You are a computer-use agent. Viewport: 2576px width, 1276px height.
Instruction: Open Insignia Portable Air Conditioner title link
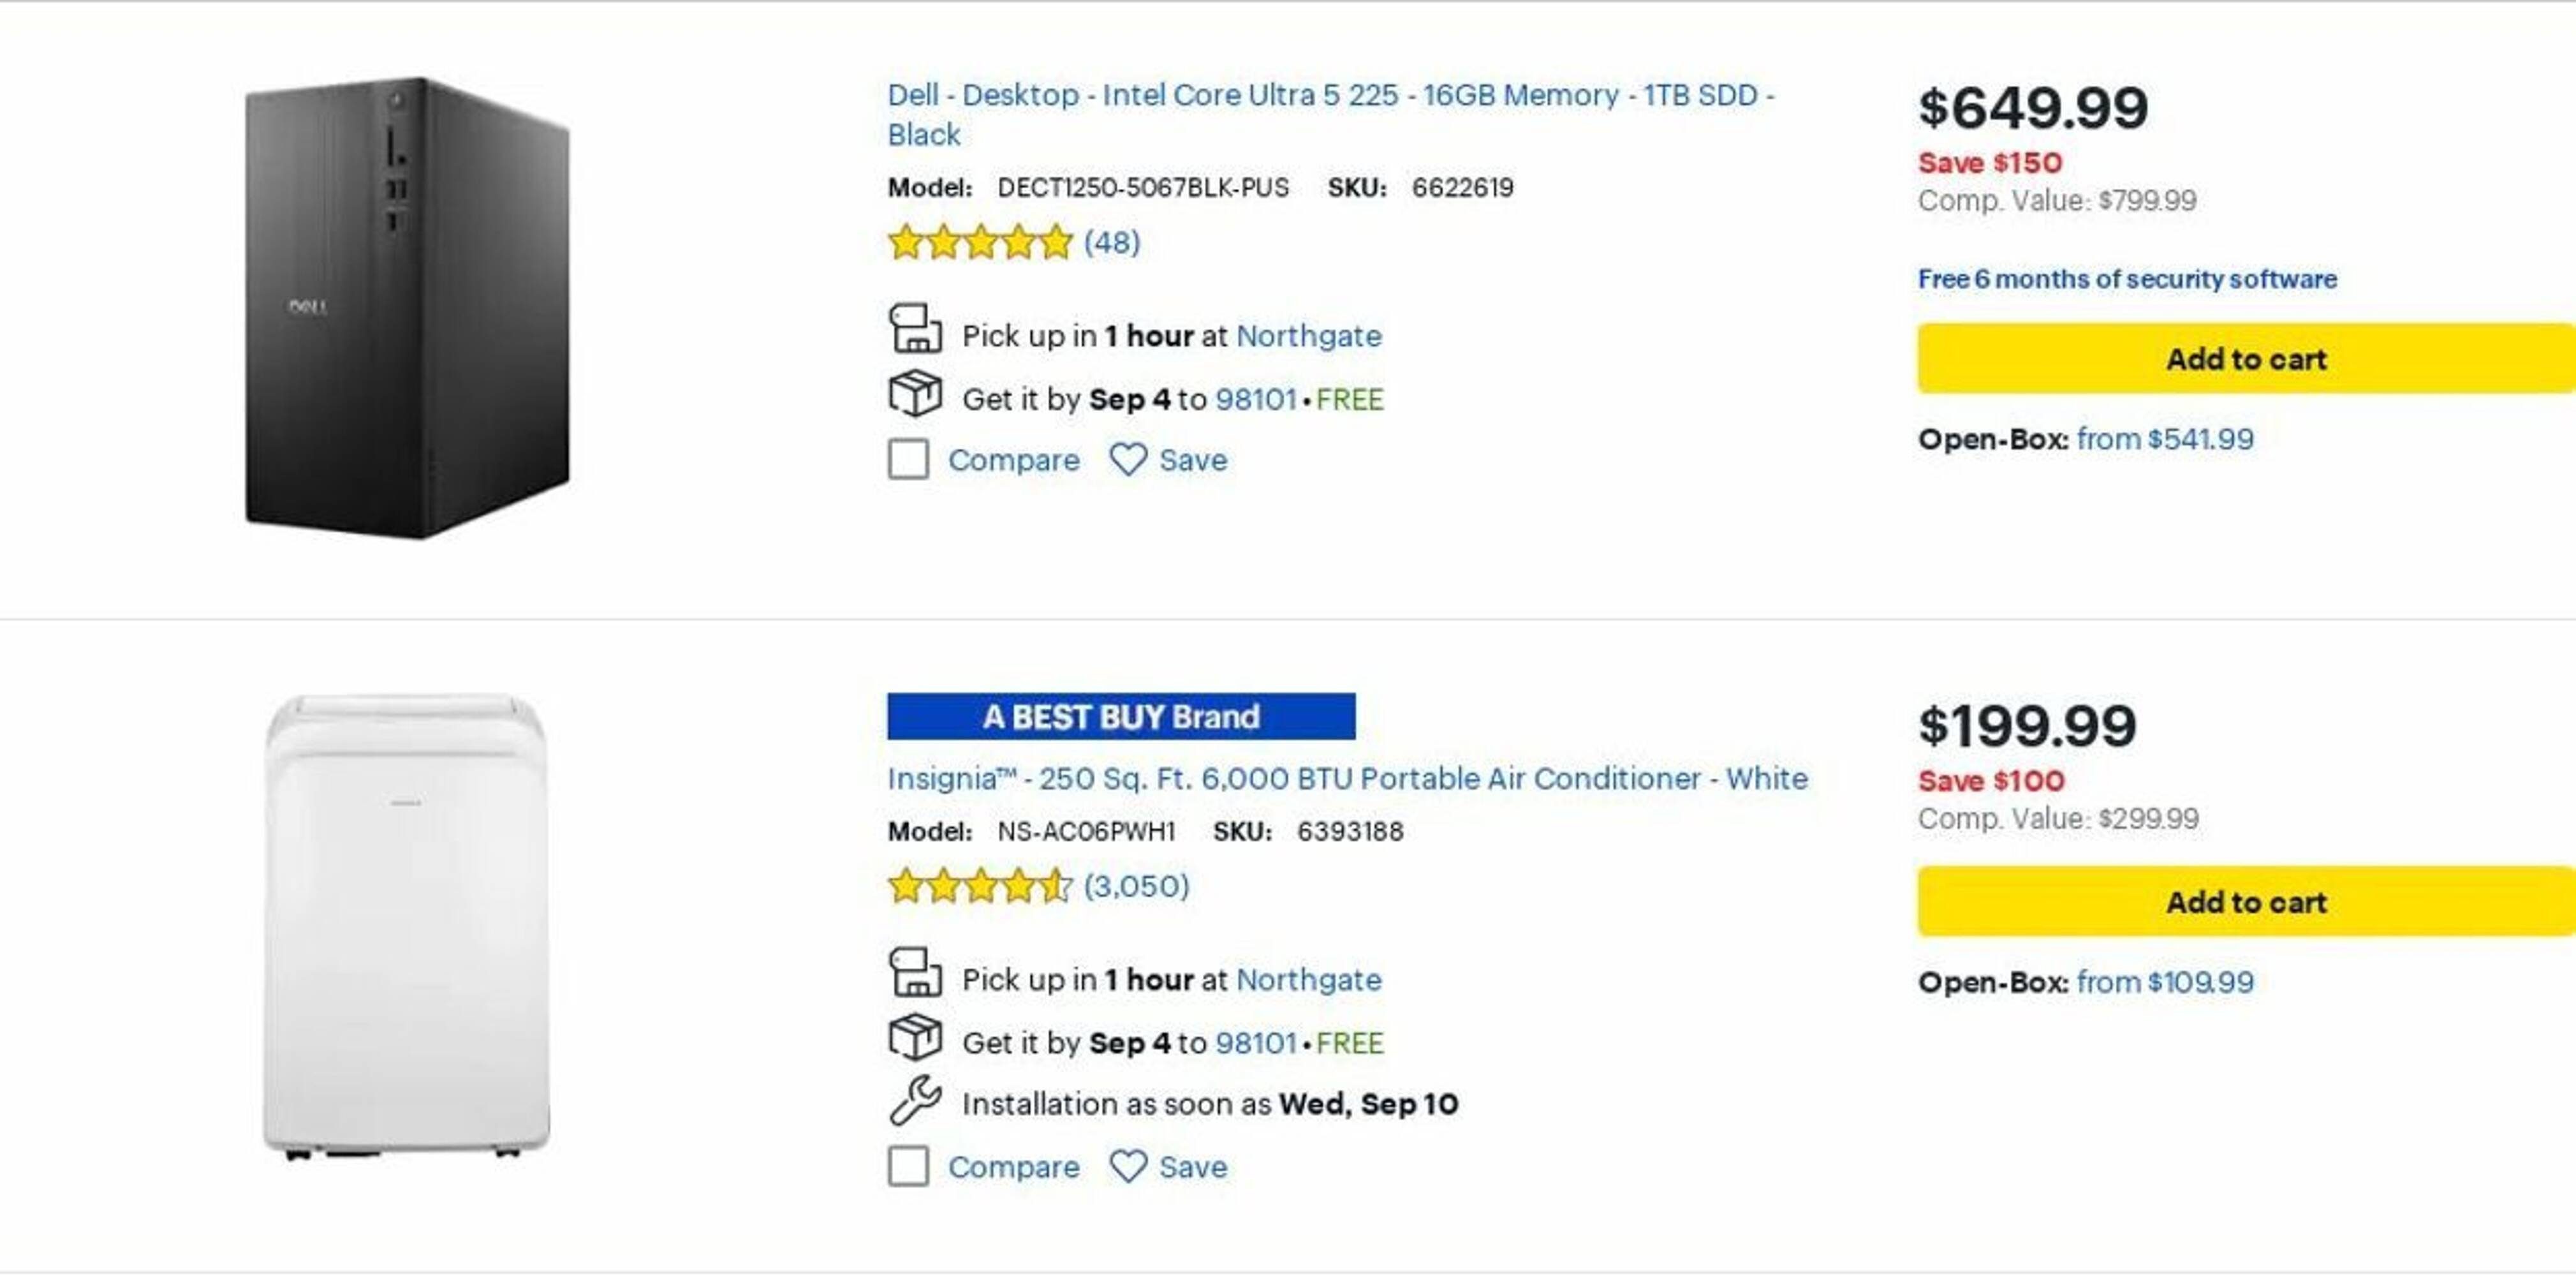pos(1347,779)
